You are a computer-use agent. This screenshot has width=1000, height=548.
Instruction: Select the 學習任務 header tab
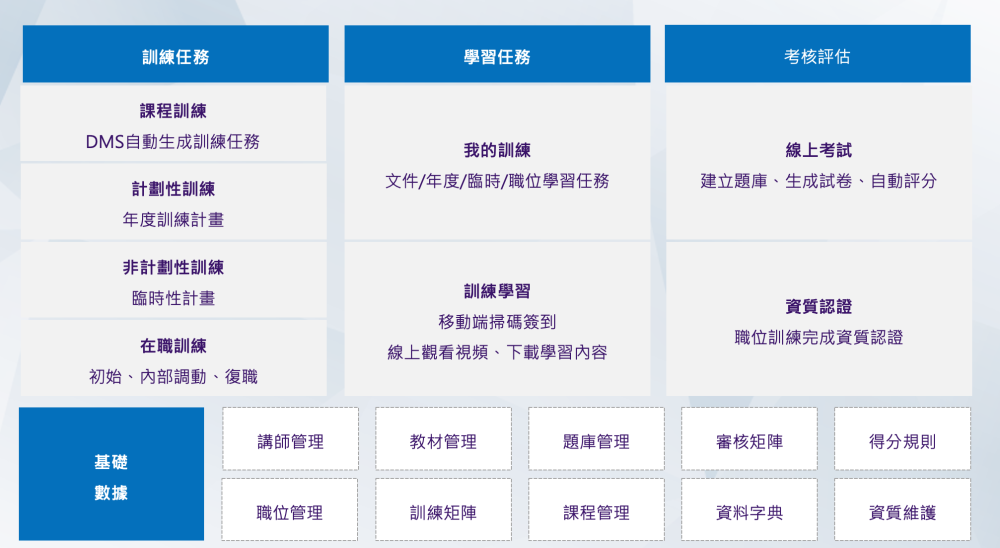497,56
